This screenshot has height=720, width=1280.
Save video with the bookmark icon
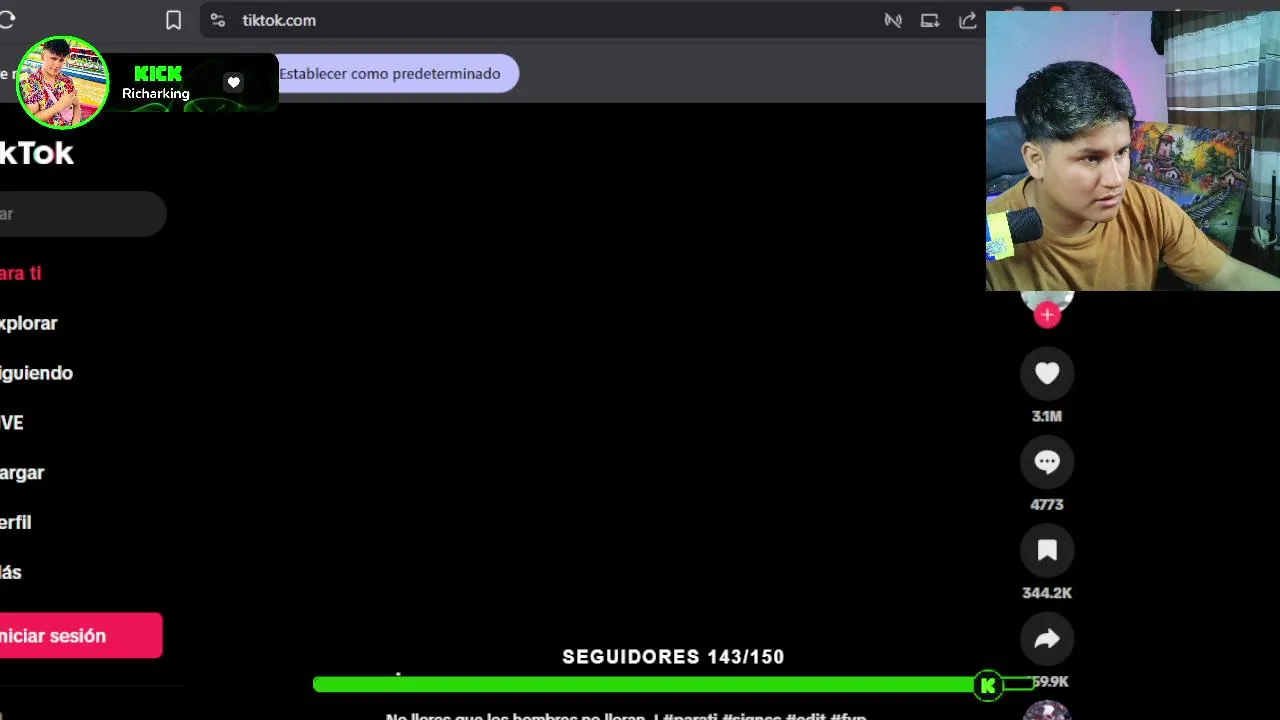[x=1047, y=550]
